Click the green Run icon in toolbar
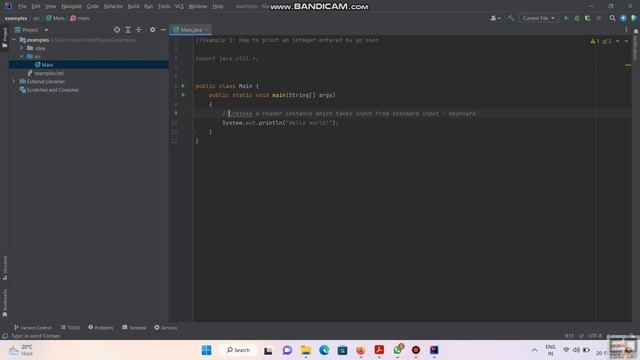 [x=566, y=18]
